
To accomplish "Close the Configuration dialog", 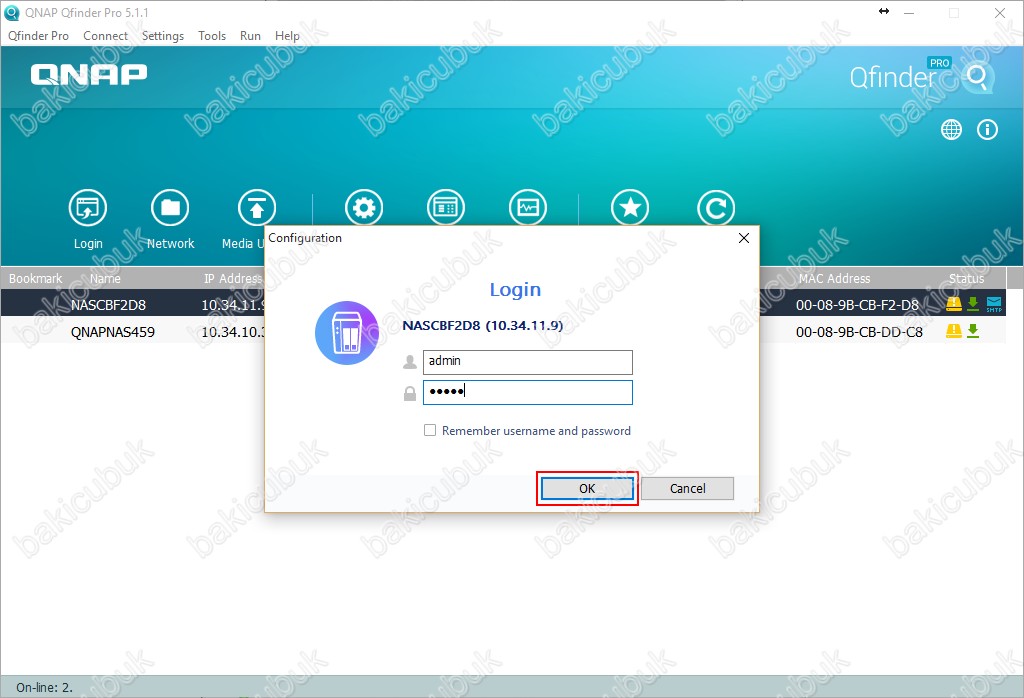I will 743,238.
